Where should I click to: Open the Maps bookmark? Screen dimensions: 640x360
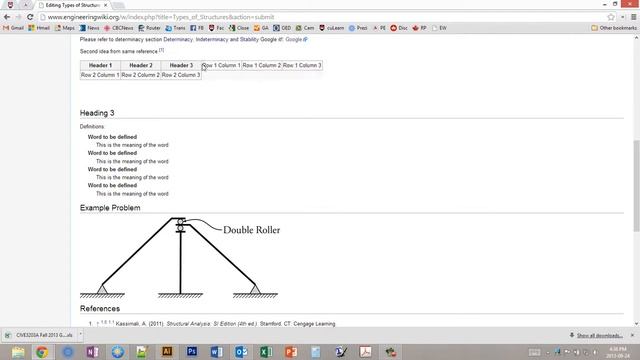click(65, 28)
